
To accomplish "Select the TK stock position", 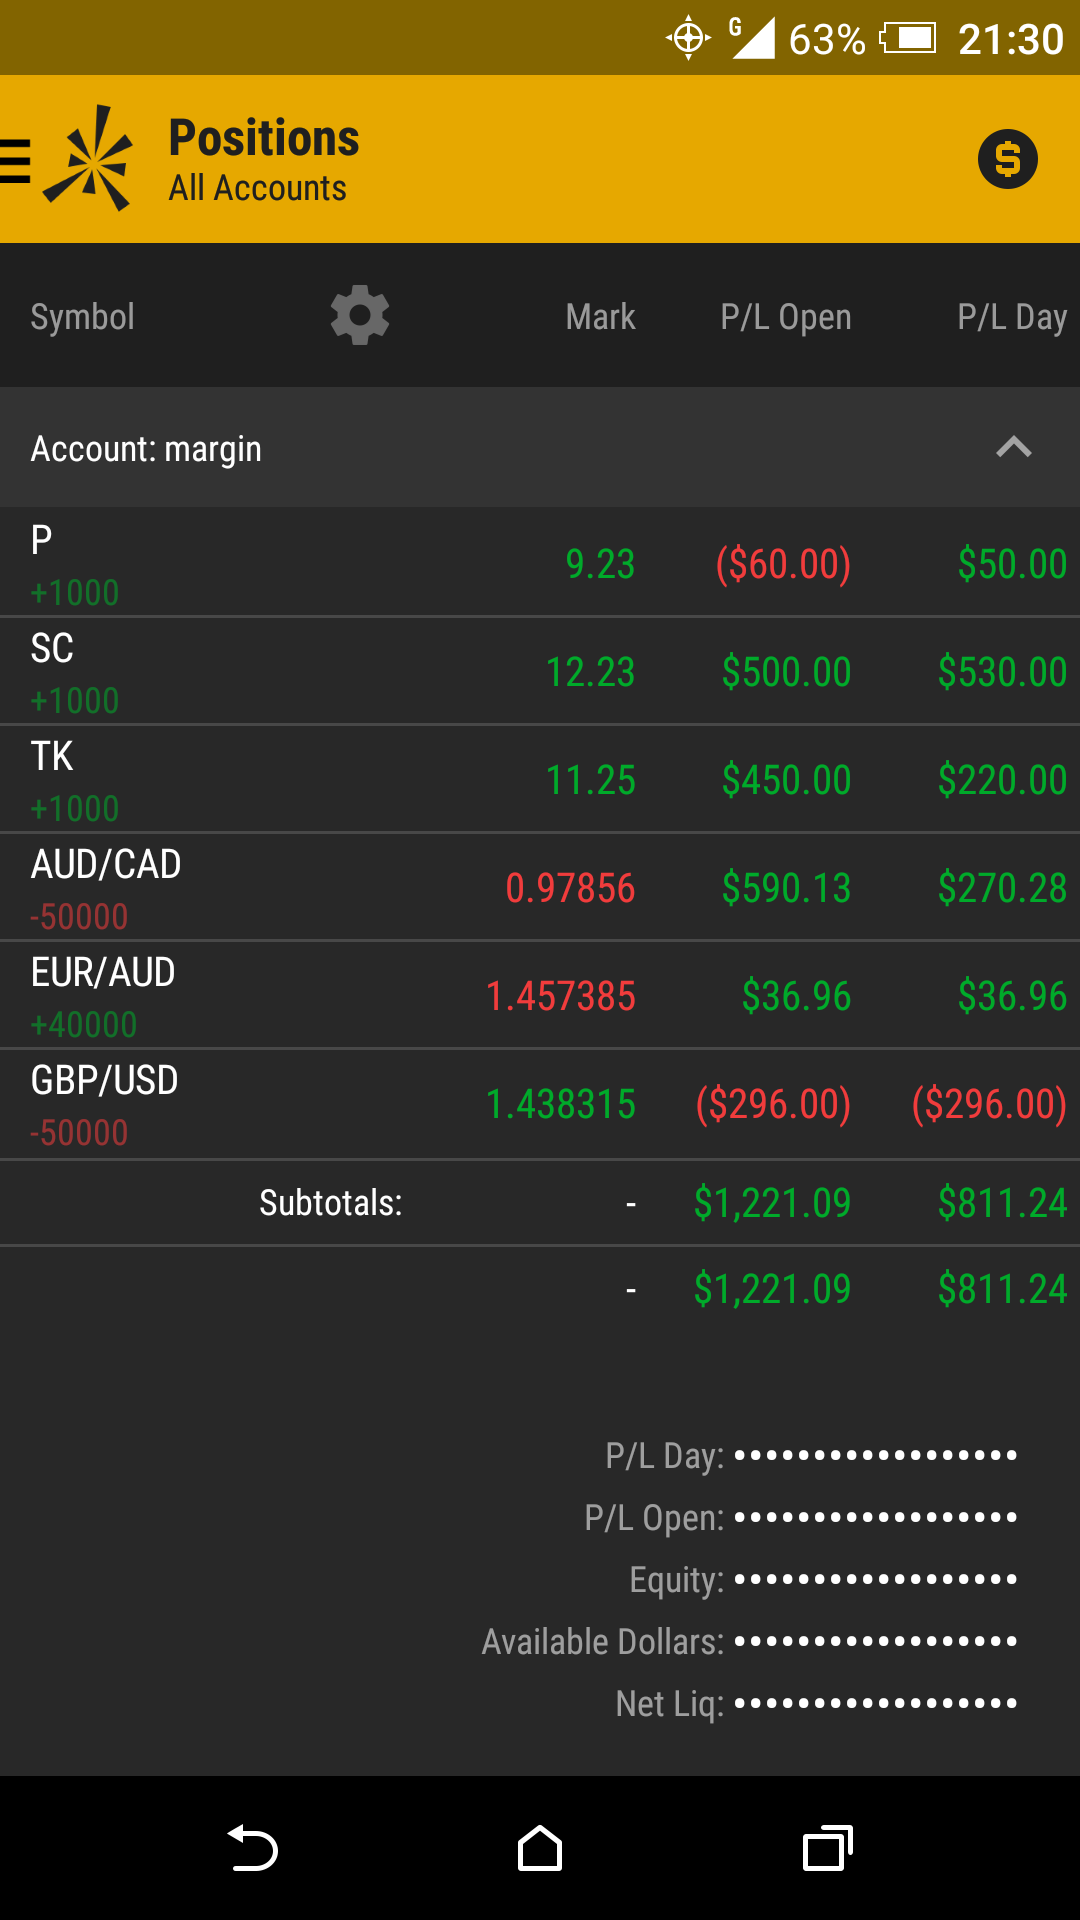I will pos(540,779).
